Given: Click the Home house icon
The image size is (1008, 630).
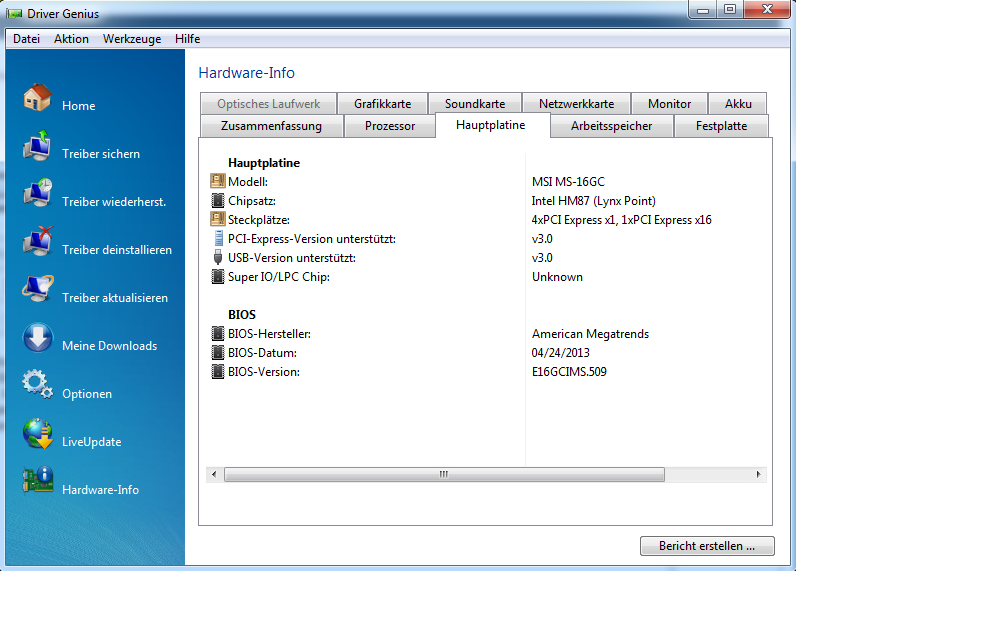Looking at the screenshot, I should coord(38,98).
